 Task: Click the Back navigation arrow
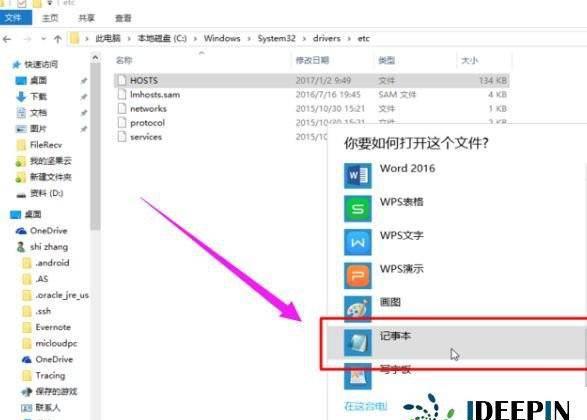(x=7, y=39)
